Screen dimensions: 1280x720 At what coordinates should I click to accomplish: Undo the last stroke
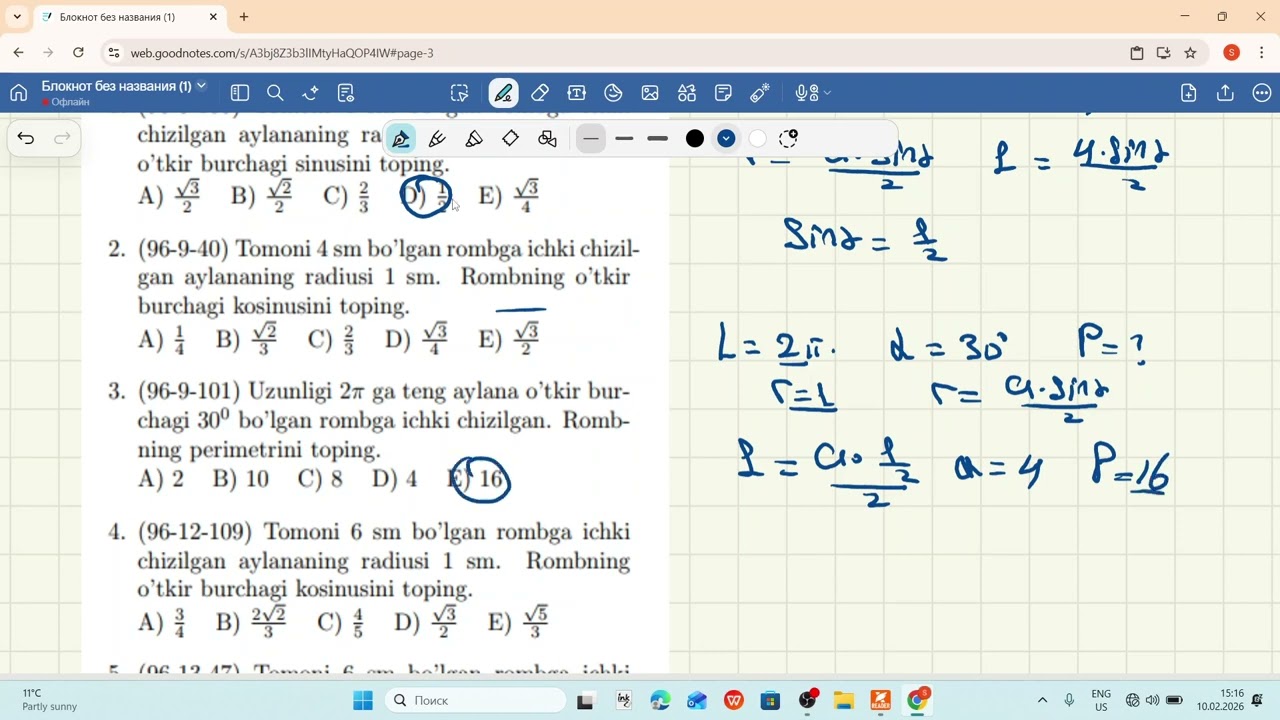point(26,138)
